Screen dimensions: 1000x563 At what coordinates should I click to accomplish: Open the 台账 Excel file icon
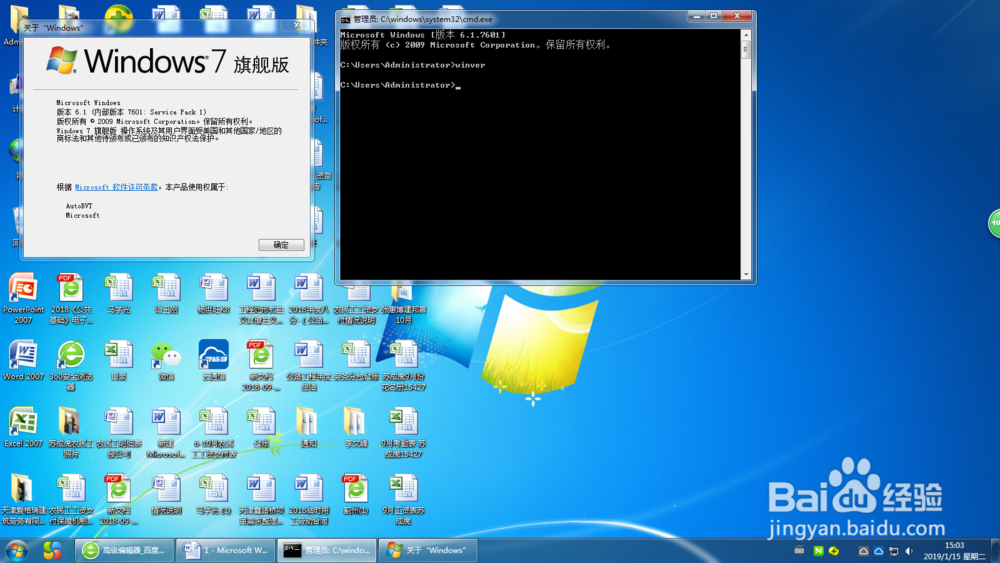[x=261, y=427]
